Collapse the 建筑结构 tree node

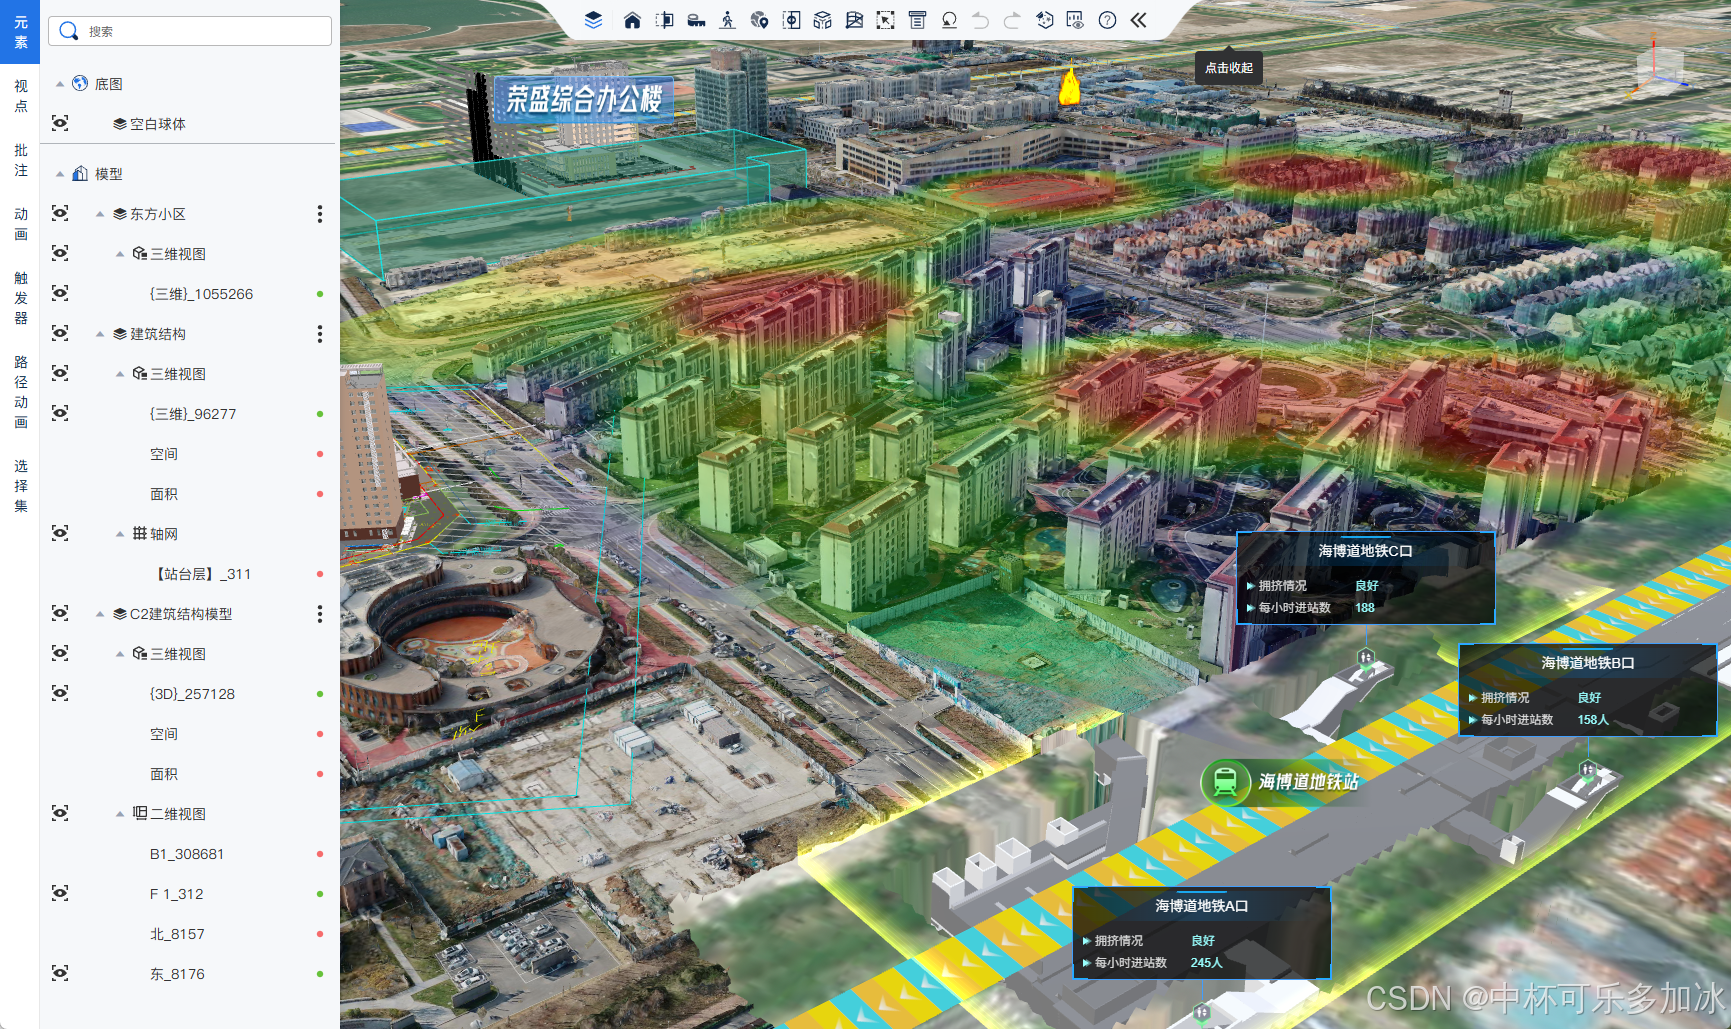click(100, 334)
